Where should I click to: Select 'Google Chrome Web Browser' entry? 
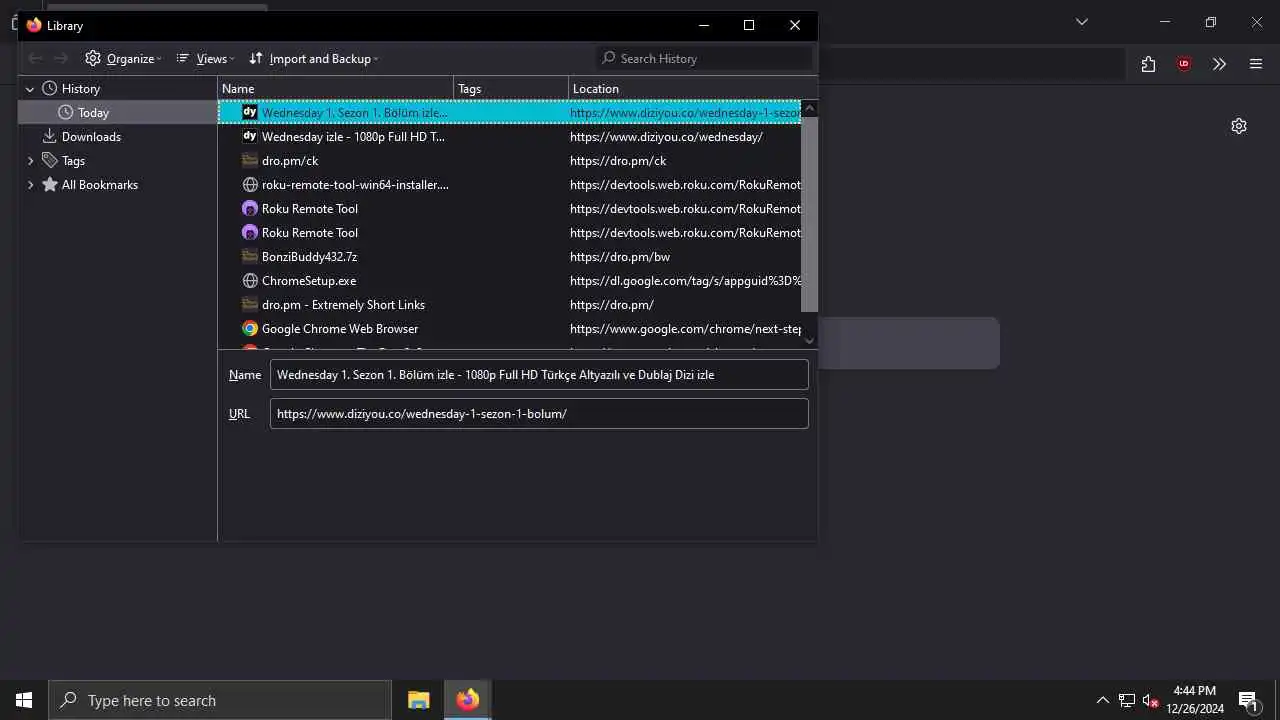click(510, 329)
